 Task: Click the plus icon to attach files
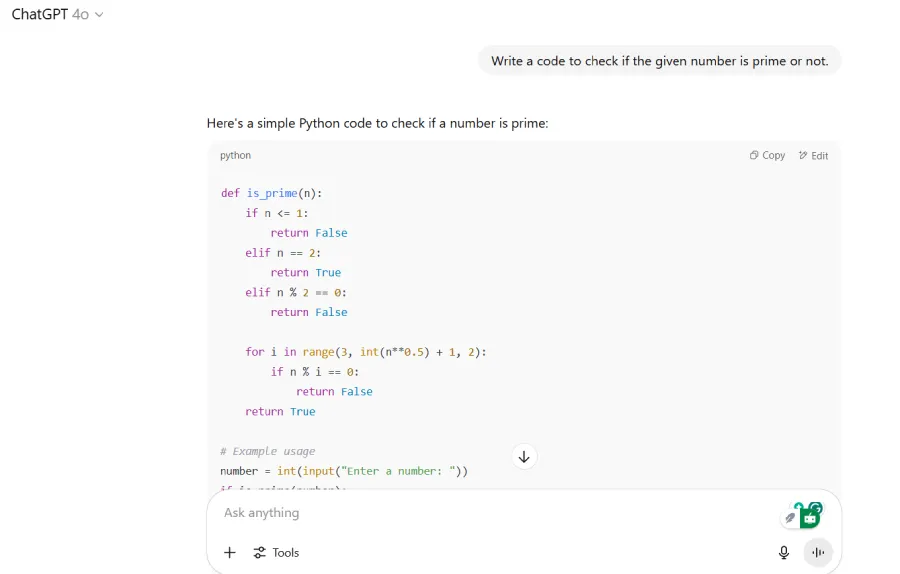coord(230,552)
